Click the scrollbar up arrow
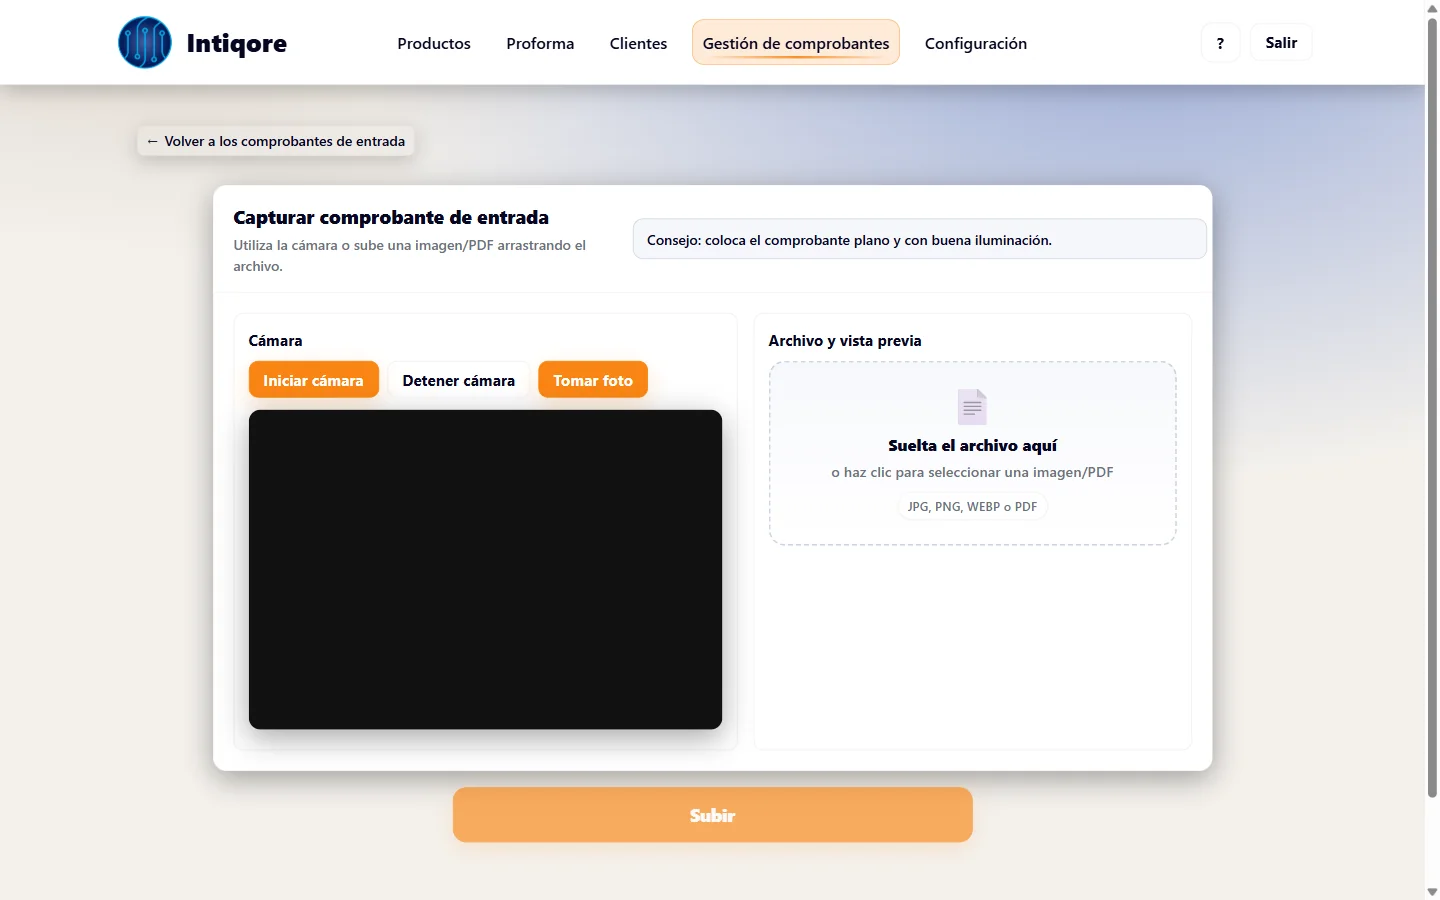This screenshot has height=900, width=1440. coord(1432,8)
